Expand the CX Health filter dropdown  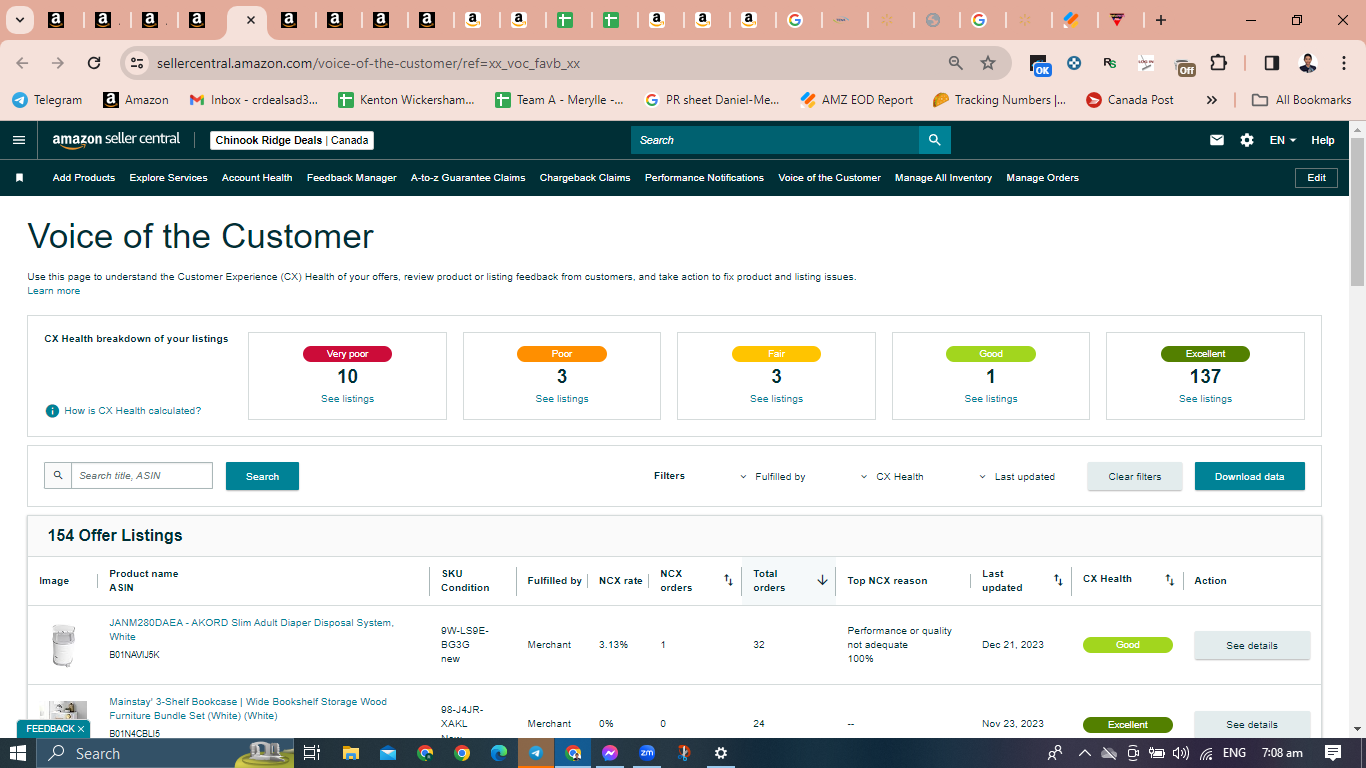(892, 477)
